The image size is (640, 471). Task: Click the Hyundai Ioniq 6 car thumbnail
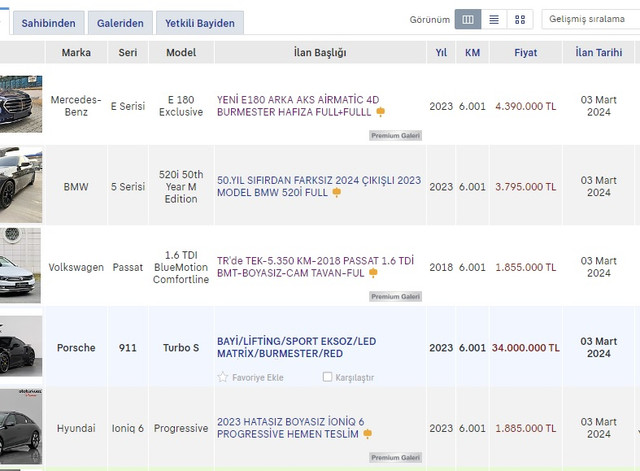click(x=21, y=427)
